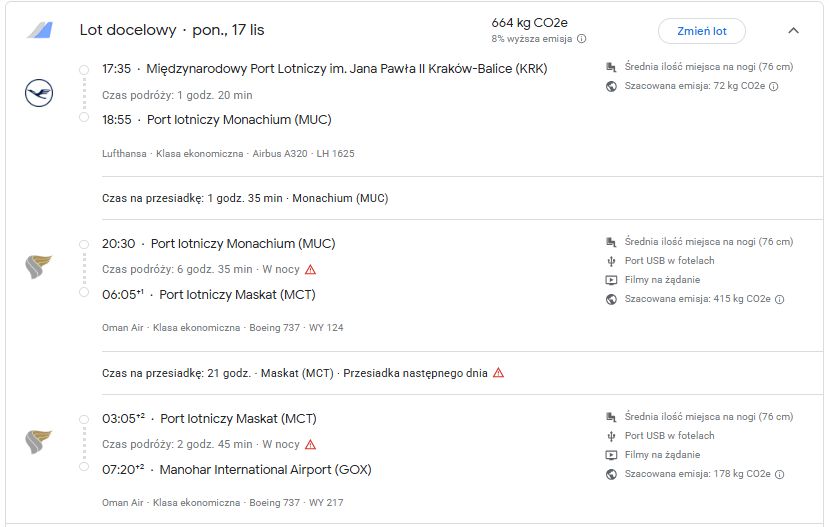Click Szacowana emisja: 72 kg CO2e

[x=695, y=86]
